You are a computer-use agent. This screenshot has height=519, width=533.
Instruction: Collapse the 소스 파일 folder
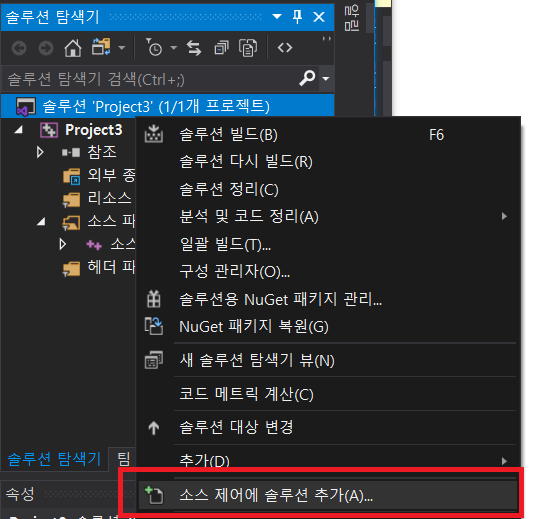(x=41, y=222)
